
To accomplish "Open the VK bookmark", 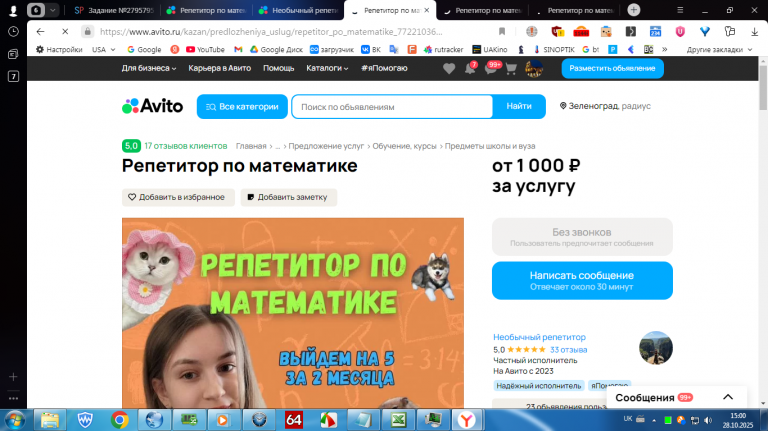I will coord(371,49).
